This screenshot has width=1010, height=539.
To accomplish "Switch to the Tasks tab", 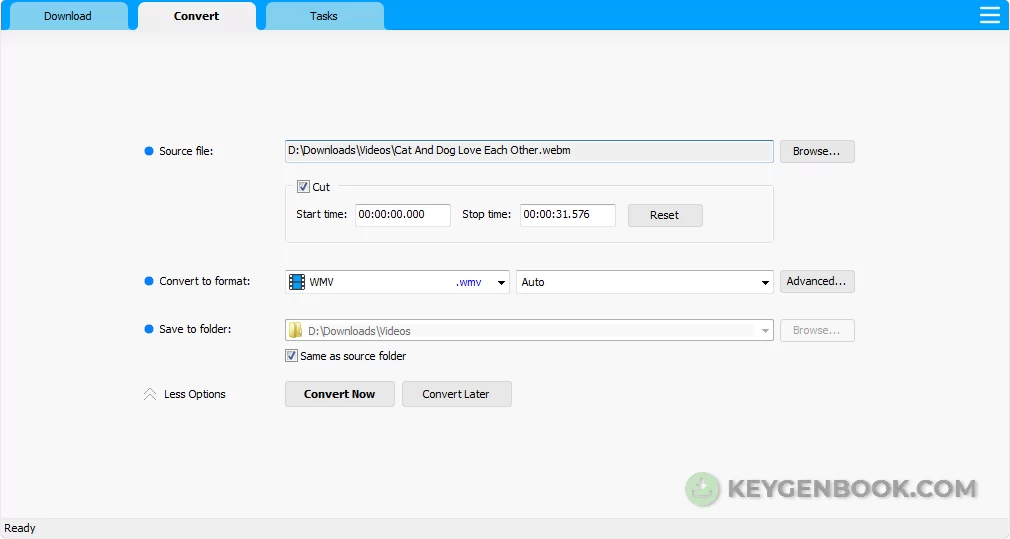I will click(323, 16).
